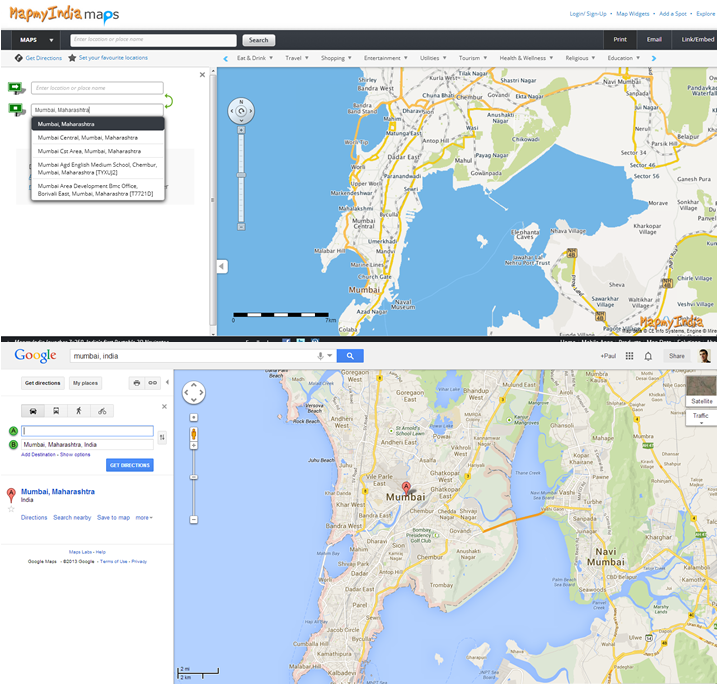Viewport: 720px width, 684px height.
Task: Click the MapmyIndia compass pan control
Action: (241, 111)
